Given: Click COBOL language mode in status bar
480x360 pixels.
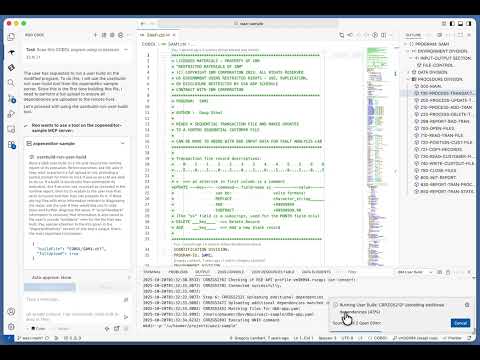Looking at the screenshot, I should tap(378, 338).
